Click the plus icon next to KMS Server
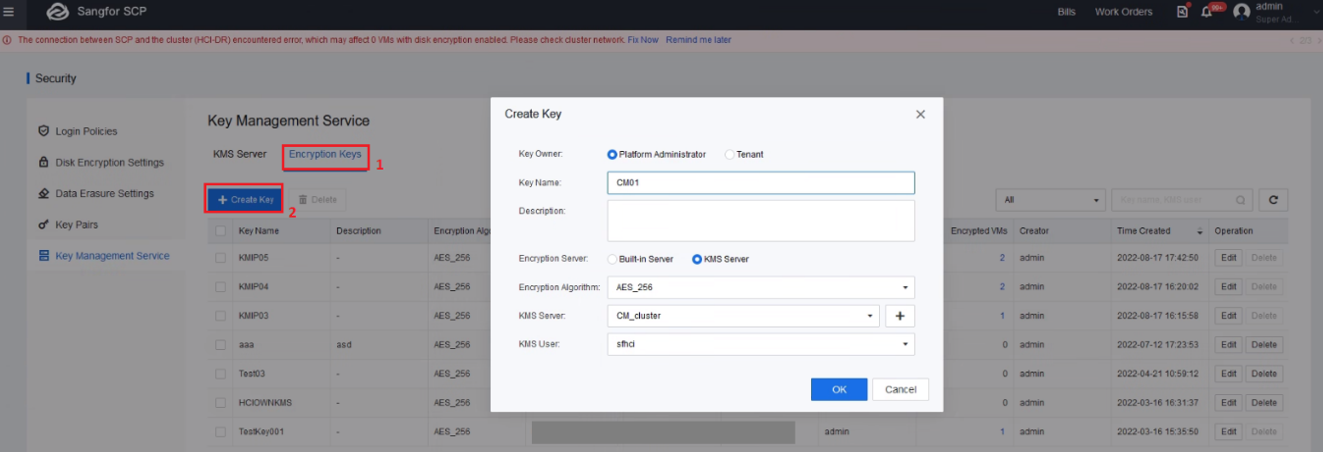The width and height of the screenshot is (1323, 452). coord(900,316)
